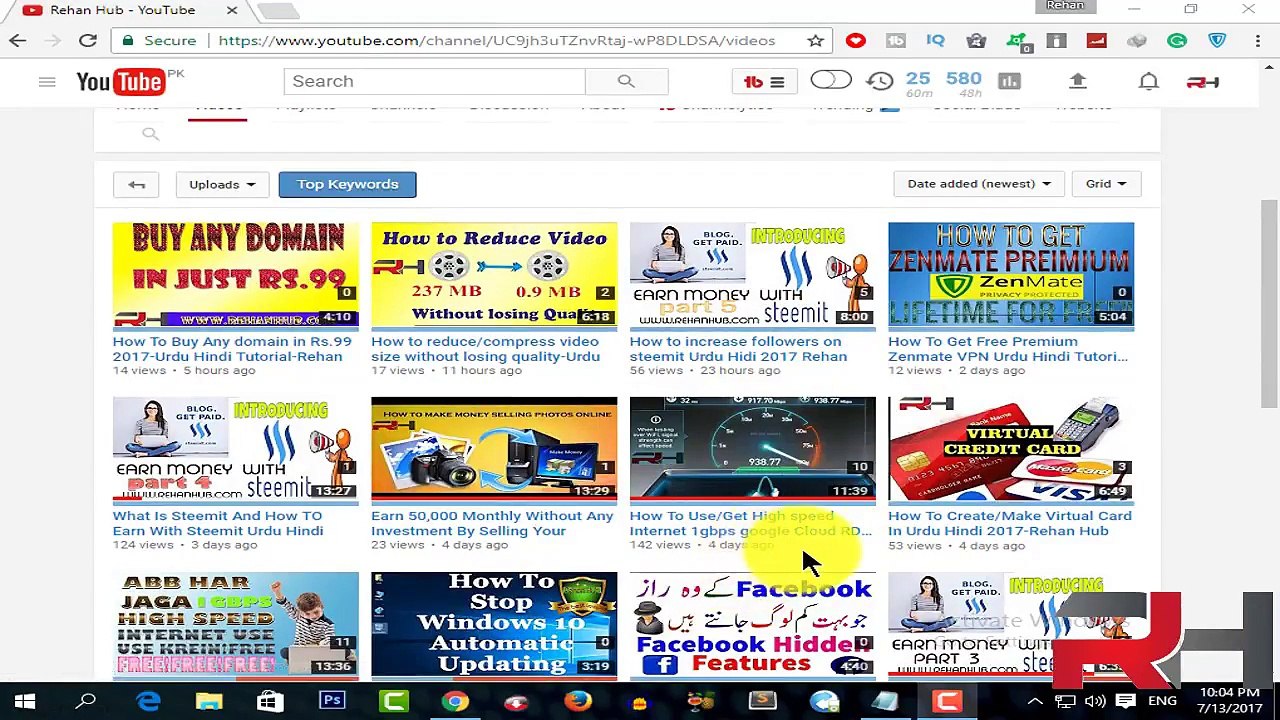Click the search magnifier button
Screen dimensions: 1280x720
coord(626,81)
